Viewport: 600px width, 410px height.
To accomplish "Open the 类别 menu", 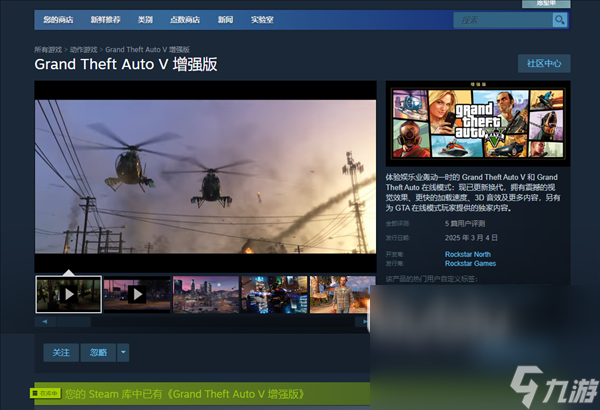I will click(145, 20).
